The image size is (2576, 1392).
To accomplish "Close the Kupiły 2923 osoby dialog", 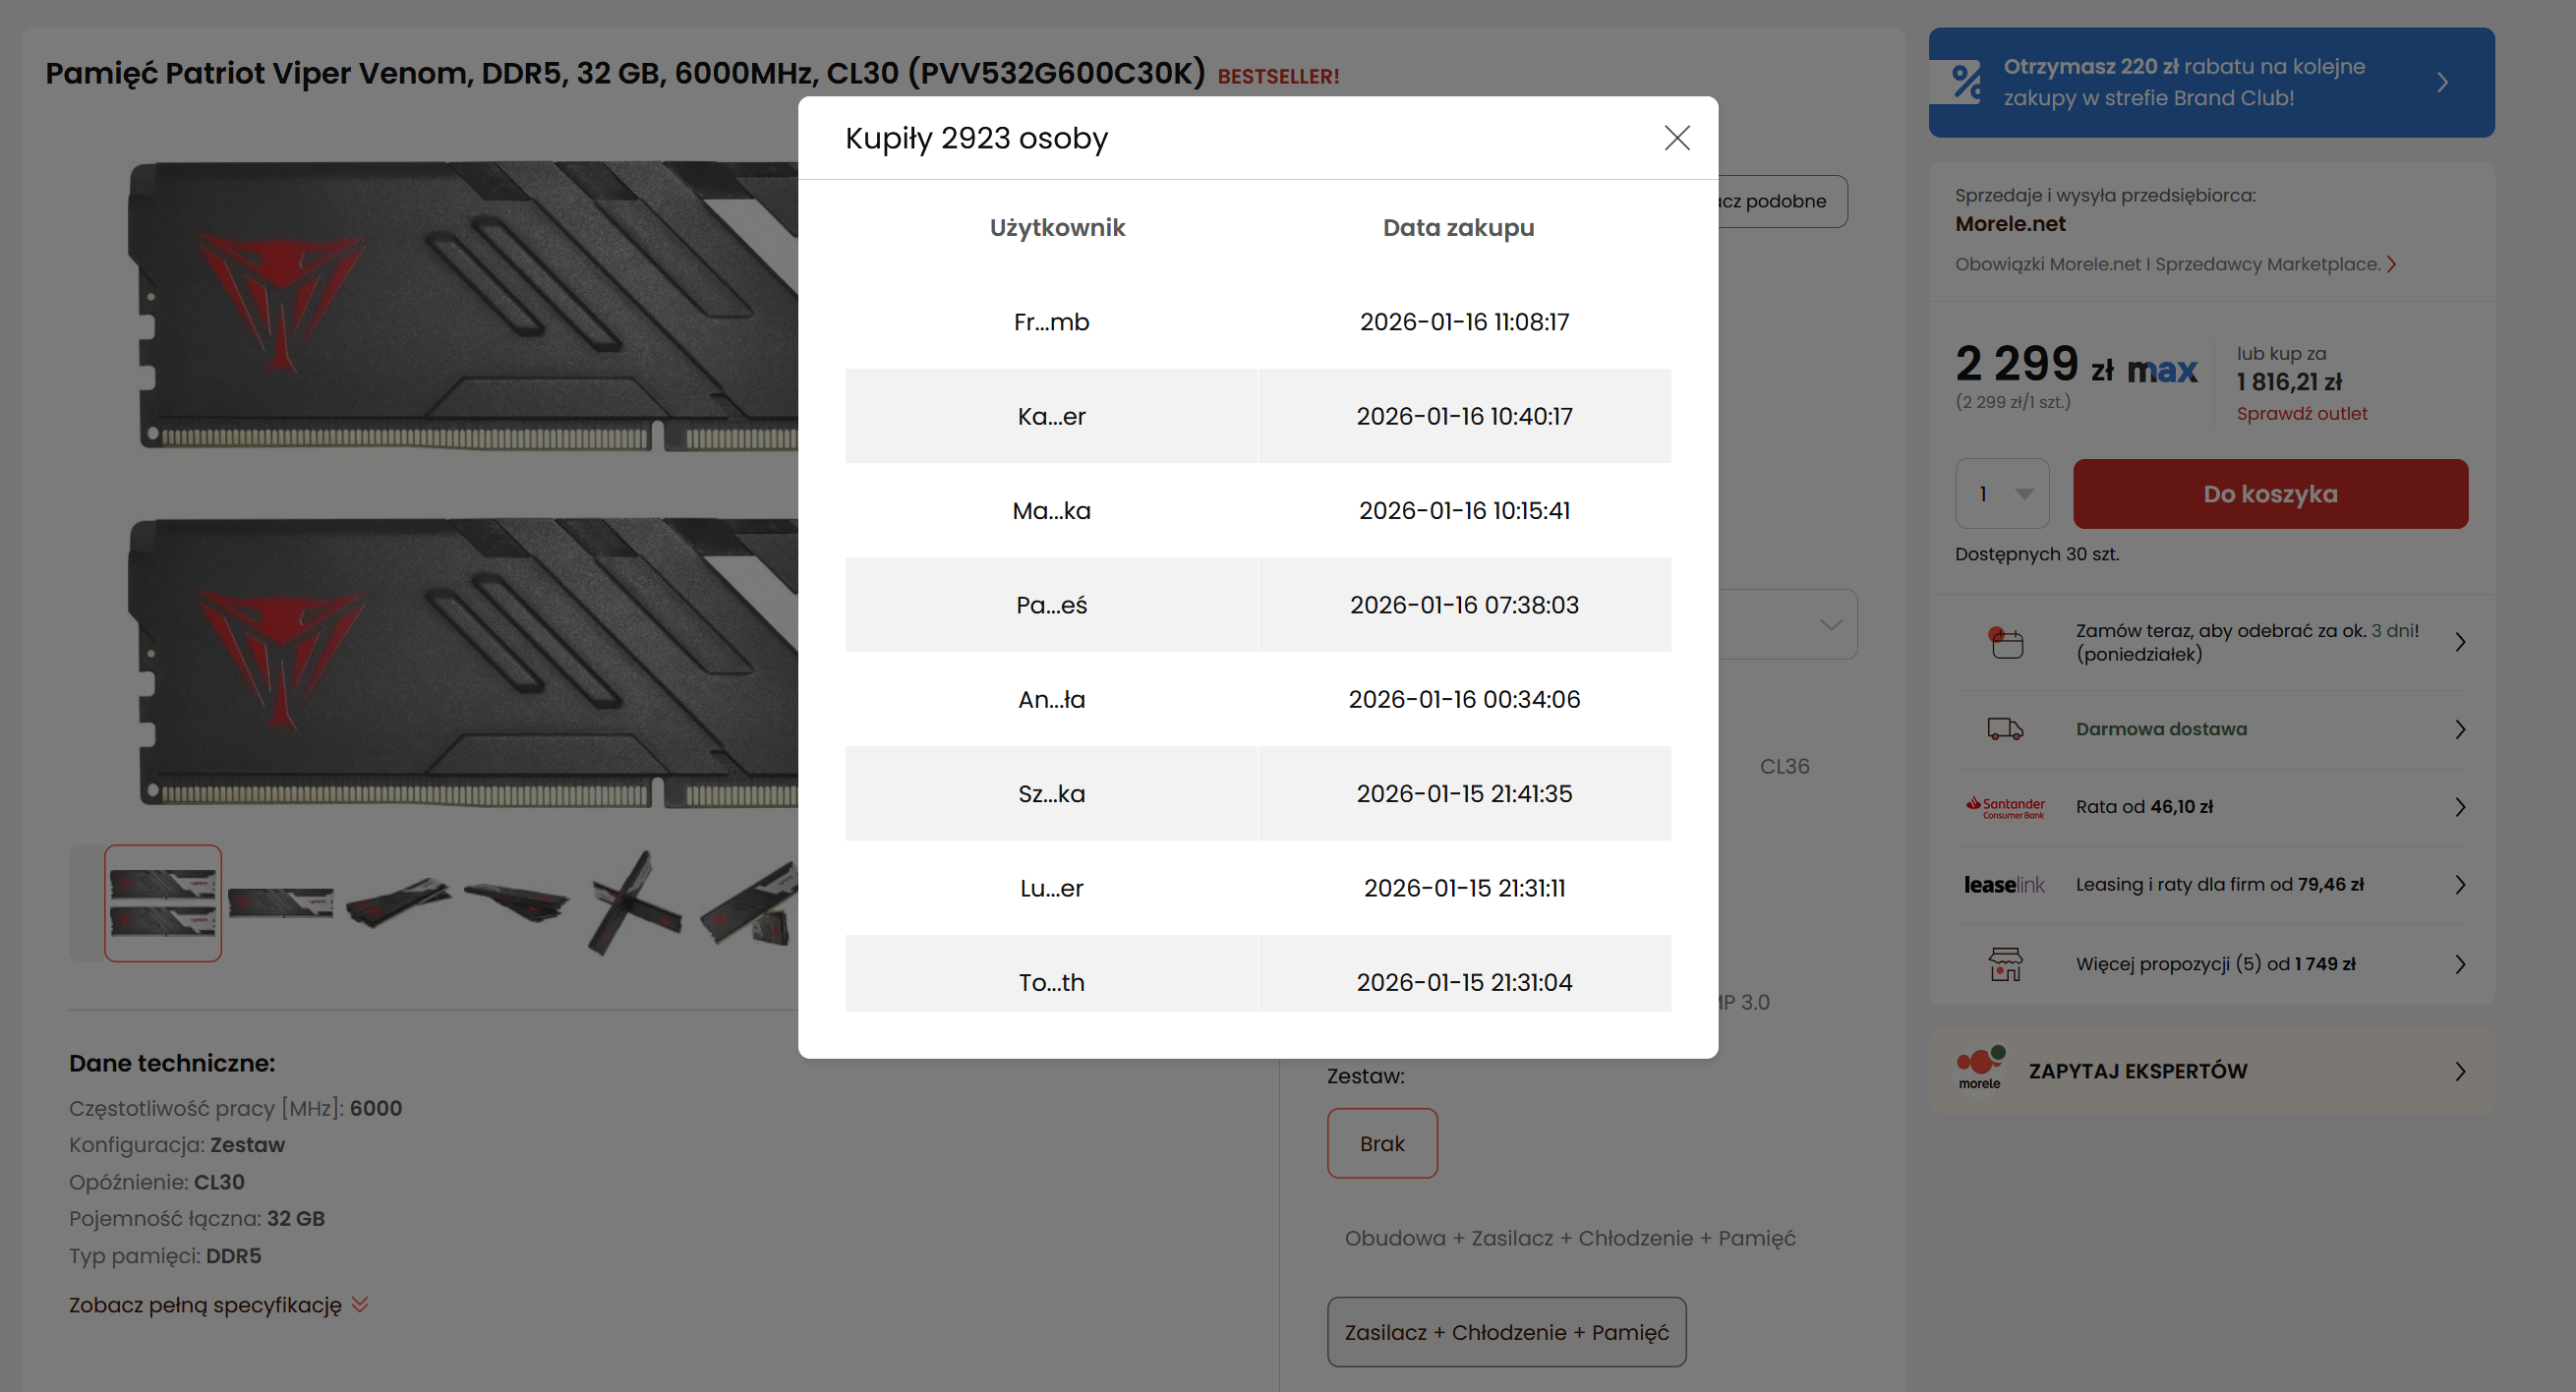I will 1676,138.
